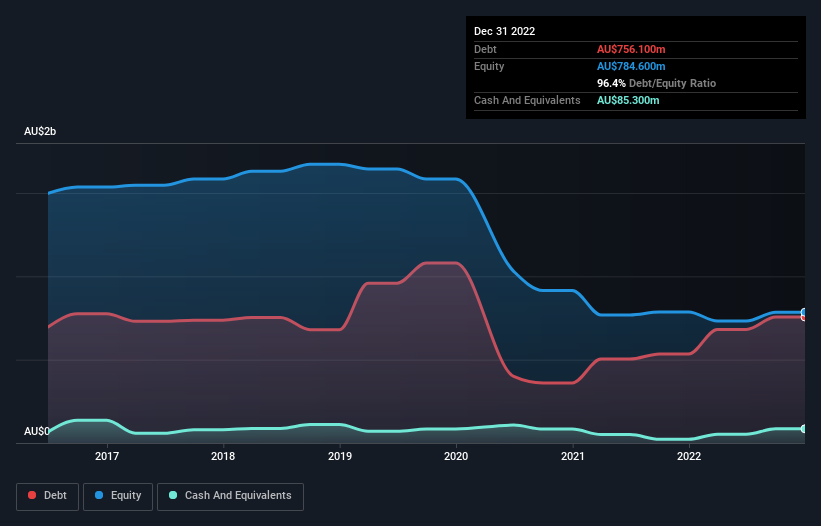Click the Equity row label in tooltip
Image resolution: width=821 pixels, height=526 pixels.
(x=489, y=66)
